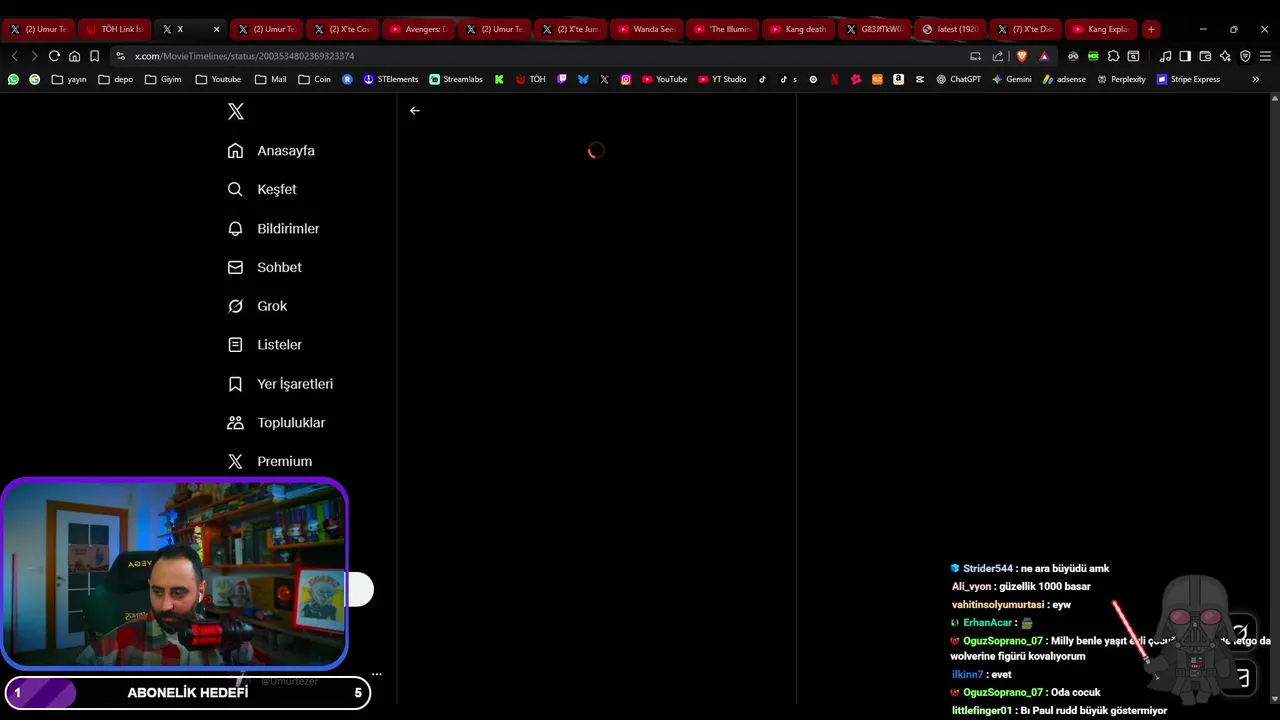1280x720 pixels.
Task: Open the Amazon bookmark icon
Action: tap(898, 79)
